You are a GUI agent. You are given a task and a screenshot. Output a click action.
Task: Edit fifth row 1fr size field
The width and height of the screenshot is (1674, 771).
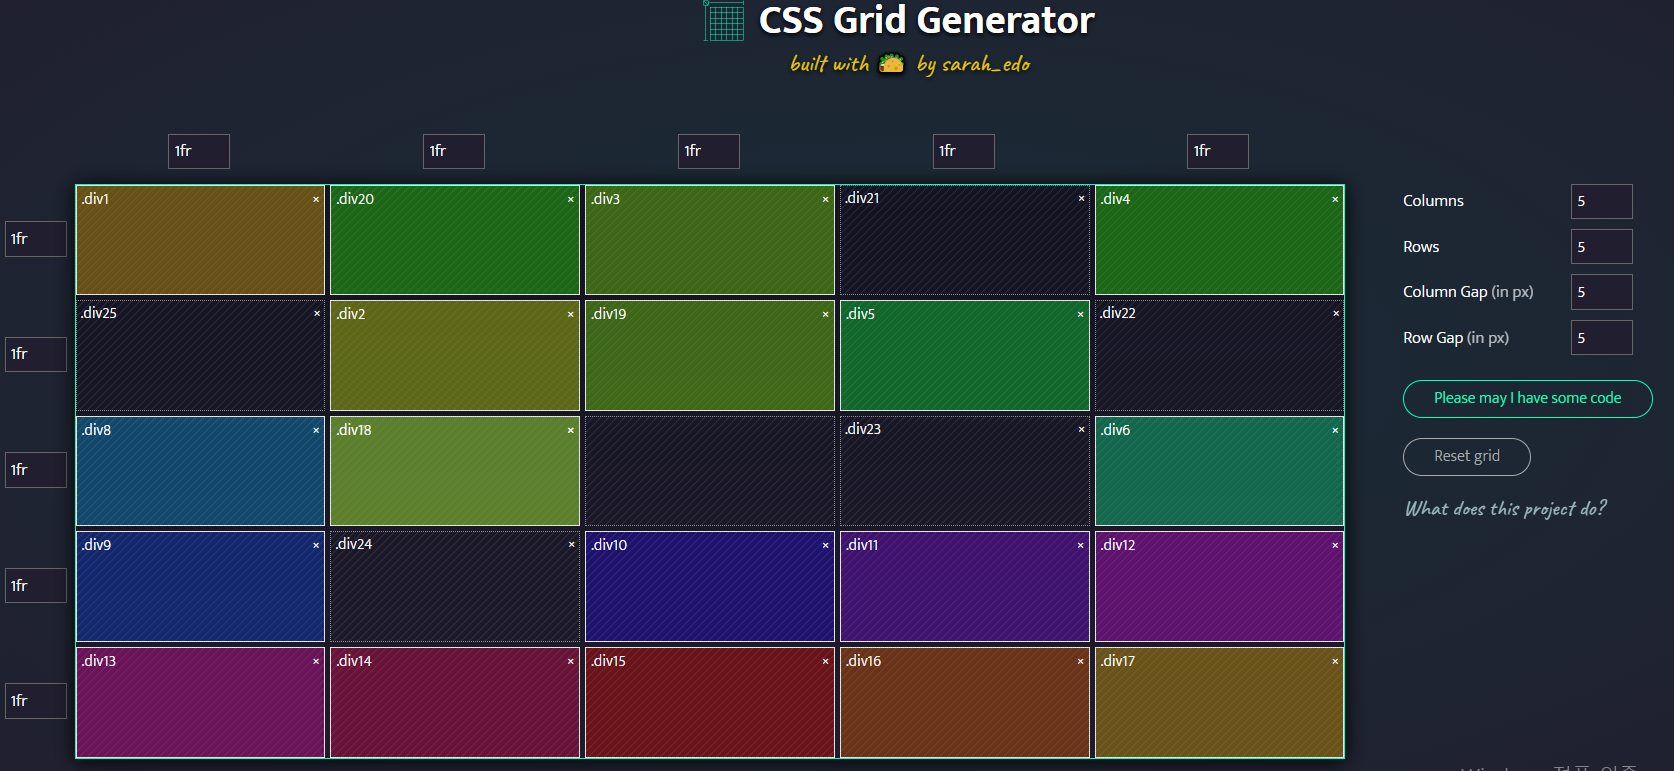36,701
